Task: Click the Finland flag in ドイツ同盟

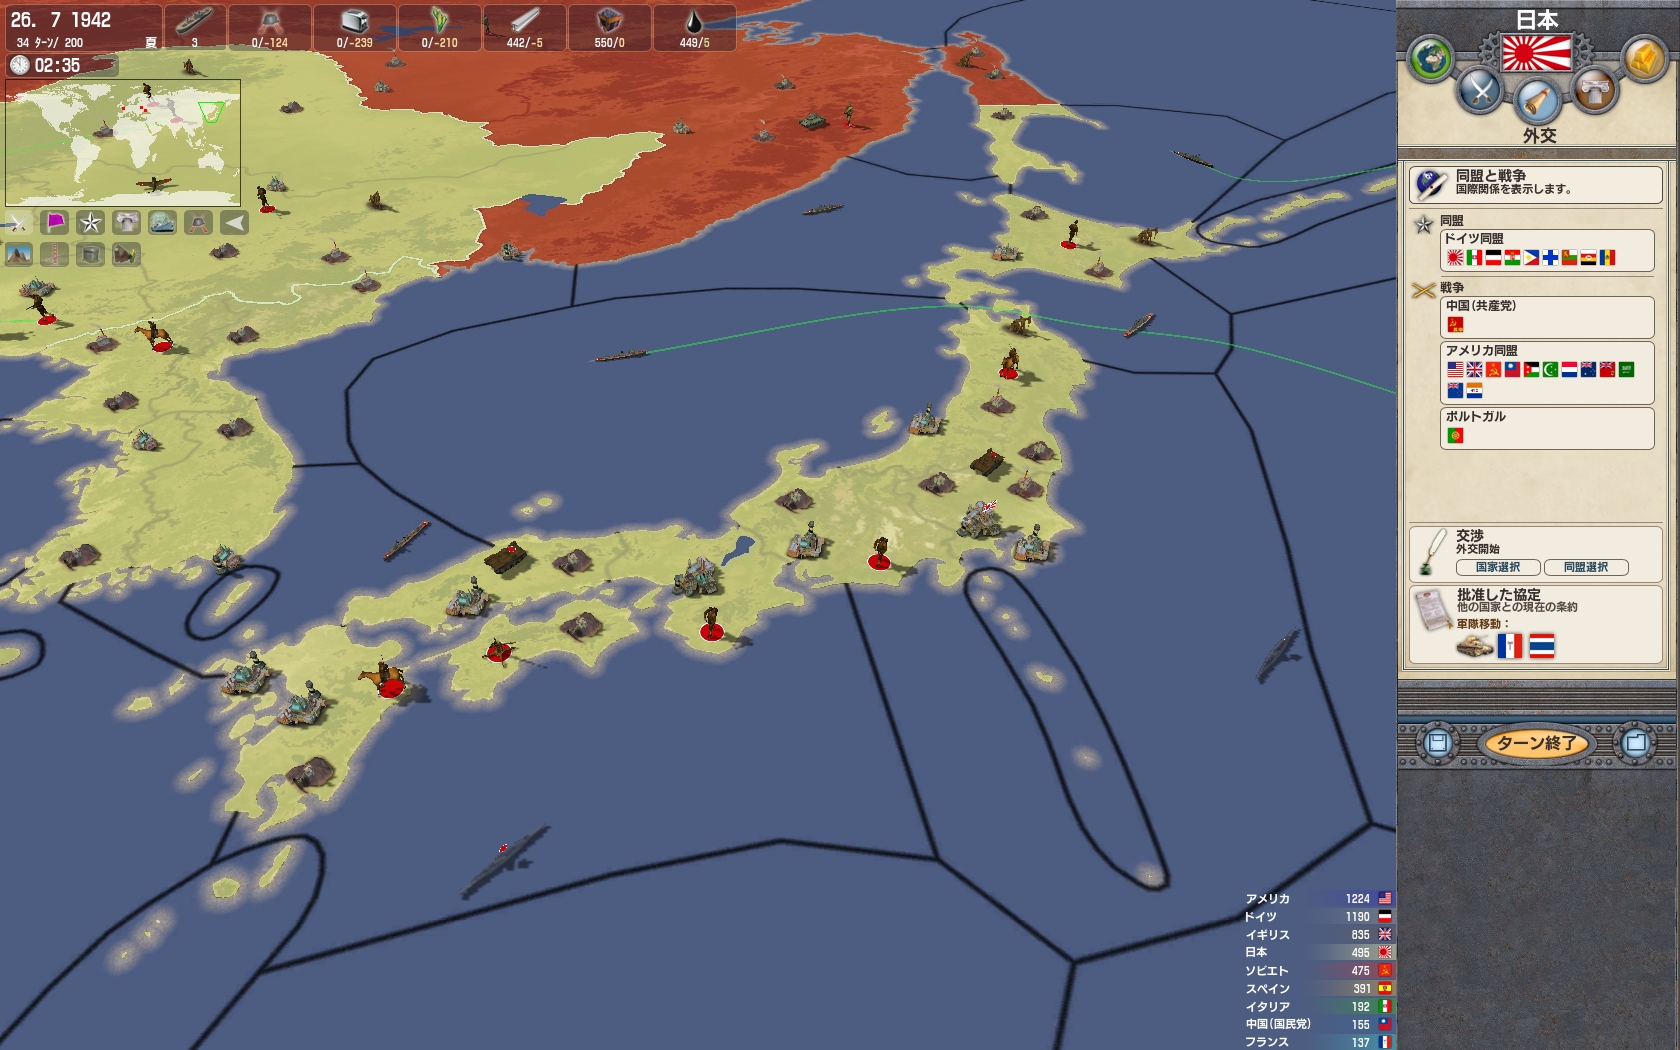Action: pyautogui.click(x=1550, y=258)
